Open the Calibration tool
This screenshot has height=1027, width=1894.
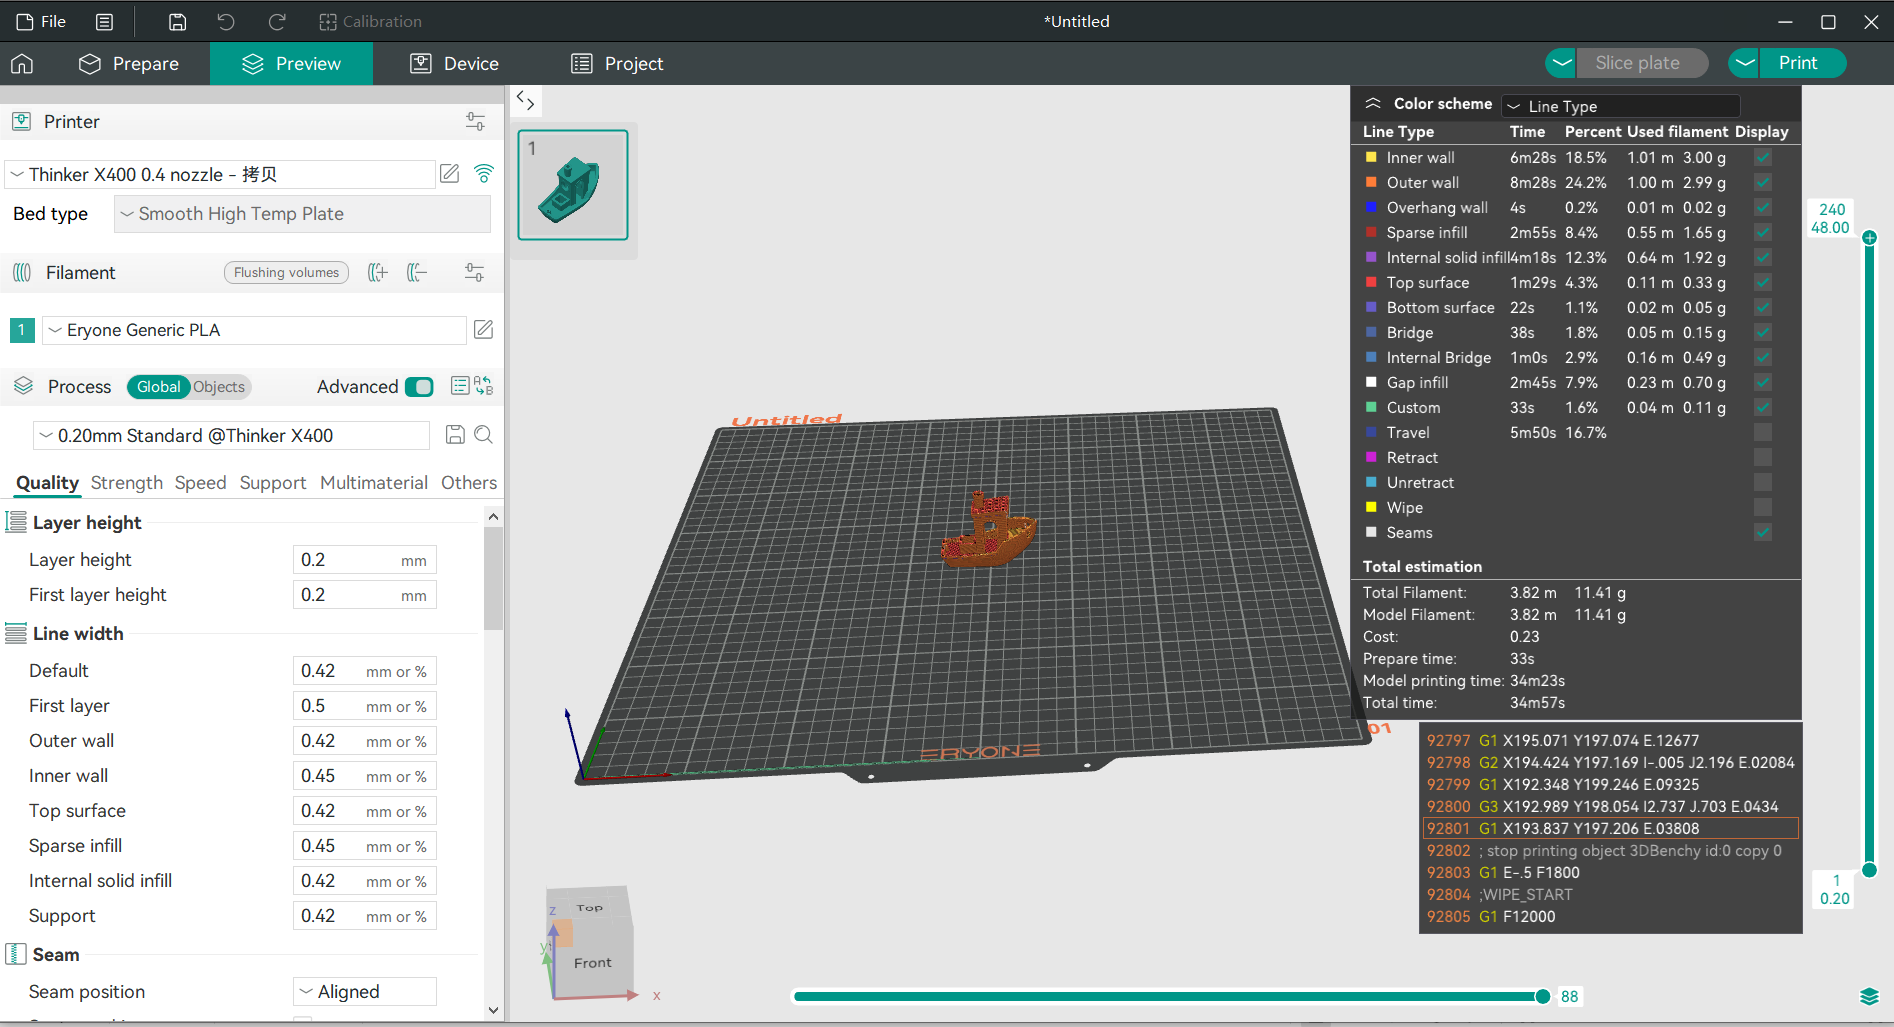(370, 22)
